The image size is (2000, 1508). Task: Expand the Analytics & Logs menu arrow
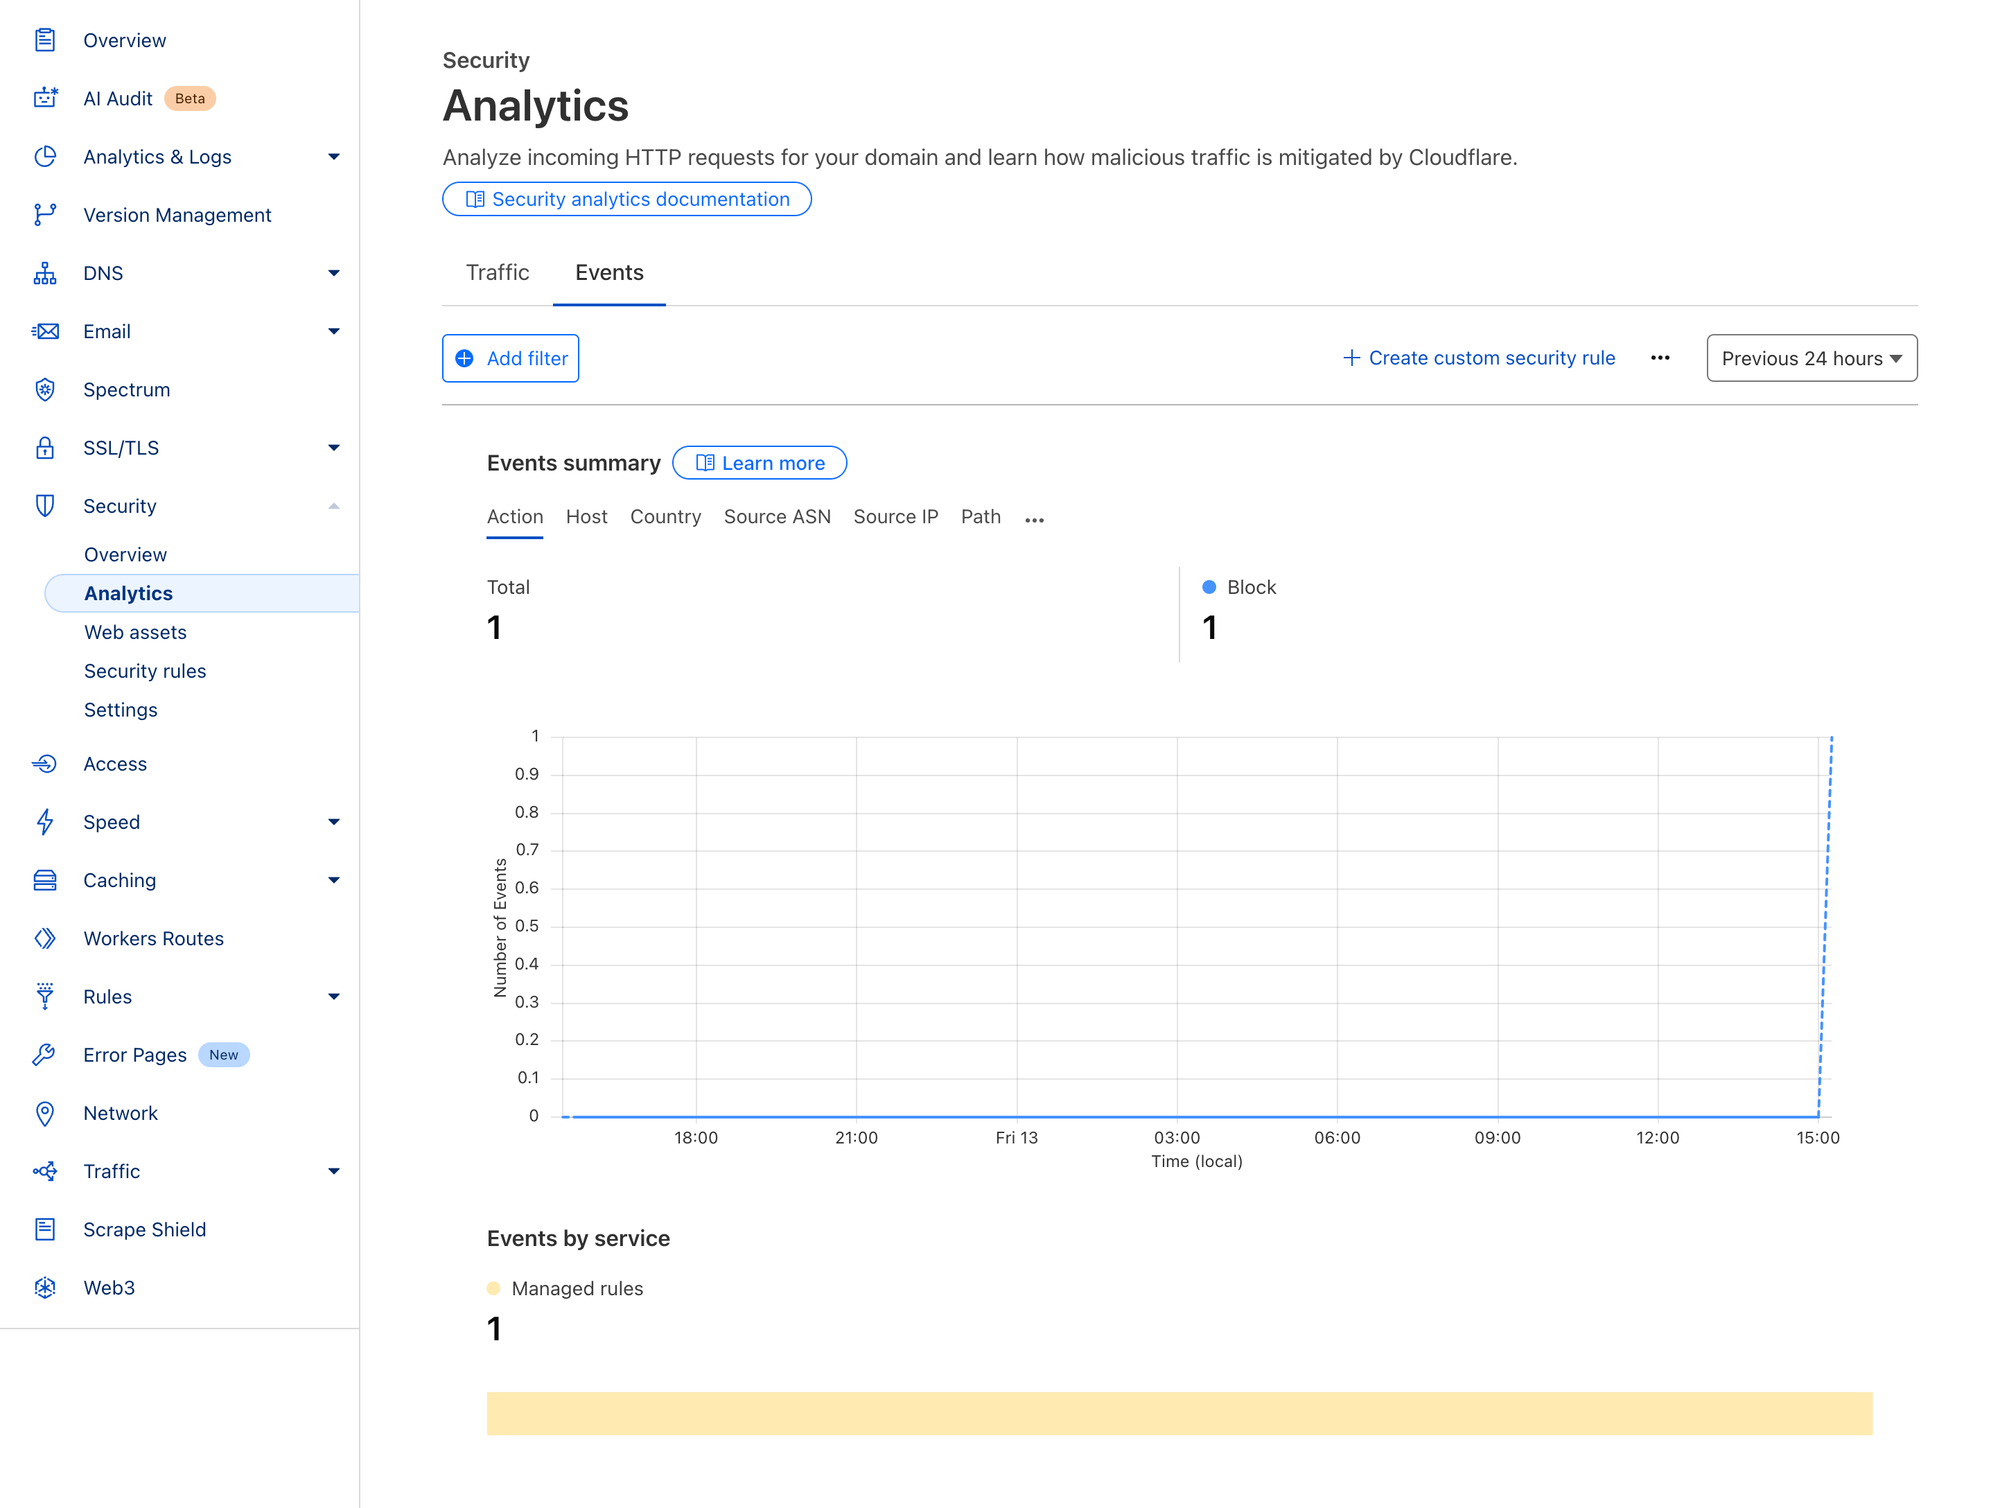pos(334,157)
